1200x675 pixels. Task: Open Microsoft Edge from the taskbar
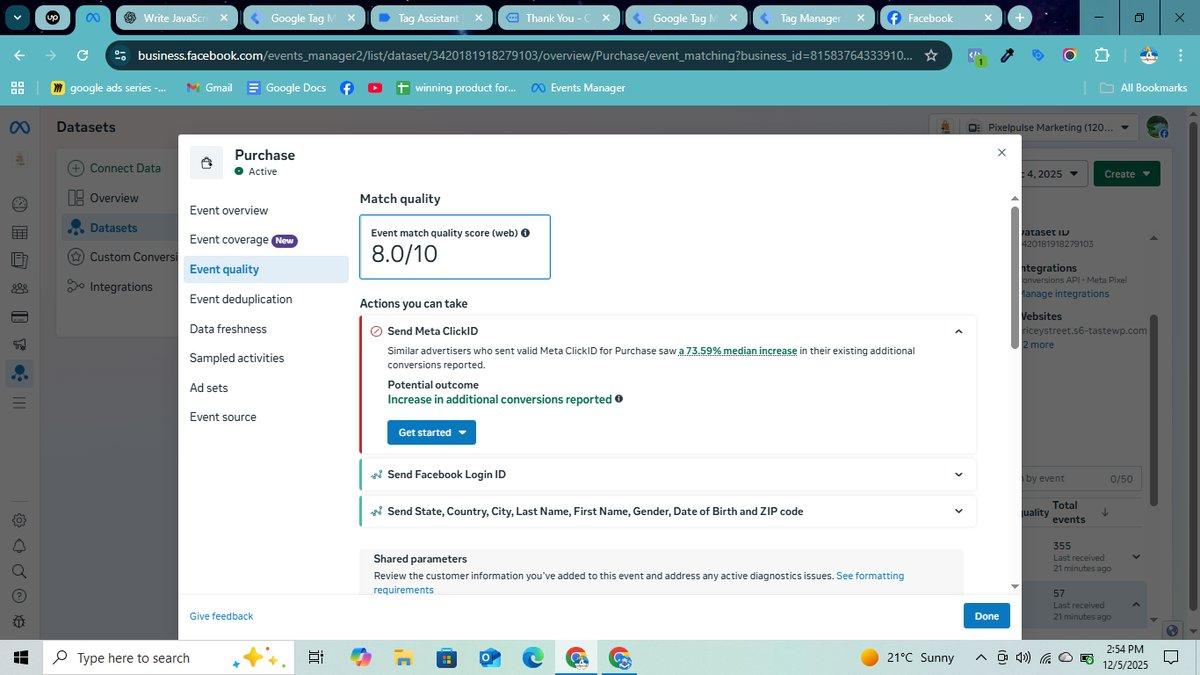click(x=532, y=657)
